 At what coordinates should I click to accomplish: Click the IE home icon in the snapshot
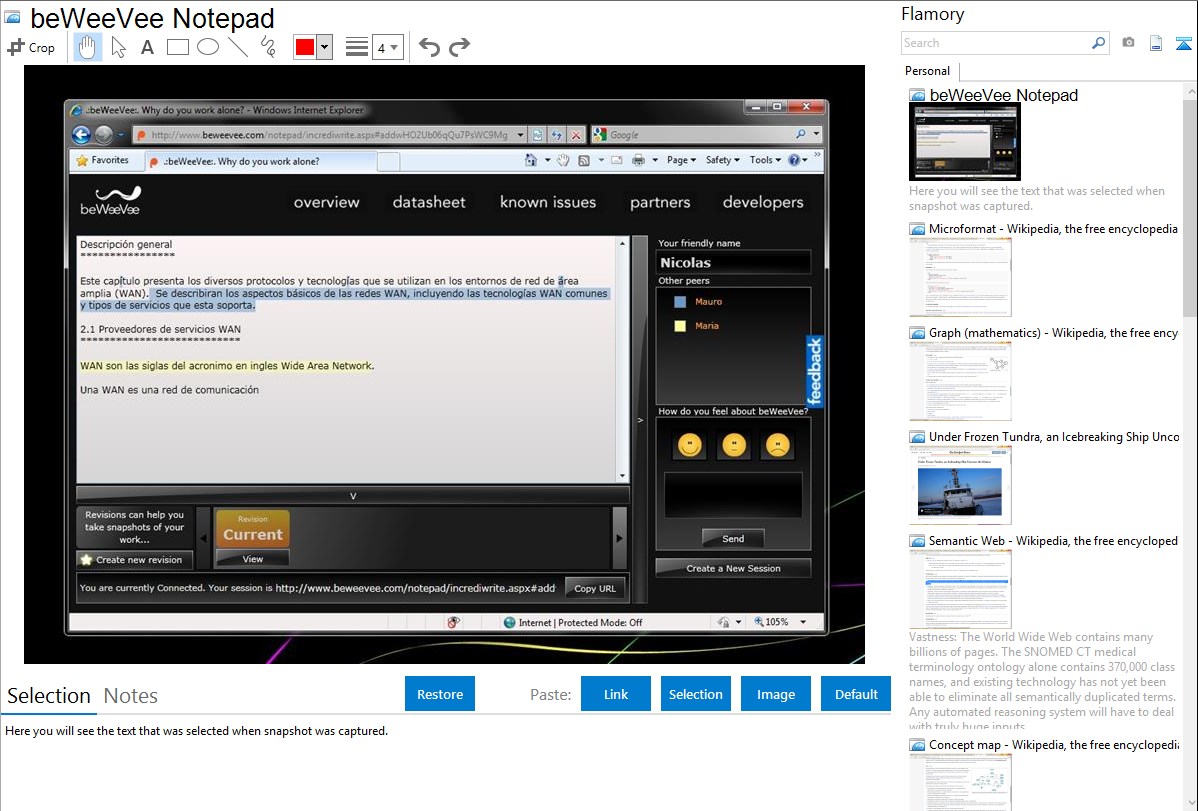[531, 160]
